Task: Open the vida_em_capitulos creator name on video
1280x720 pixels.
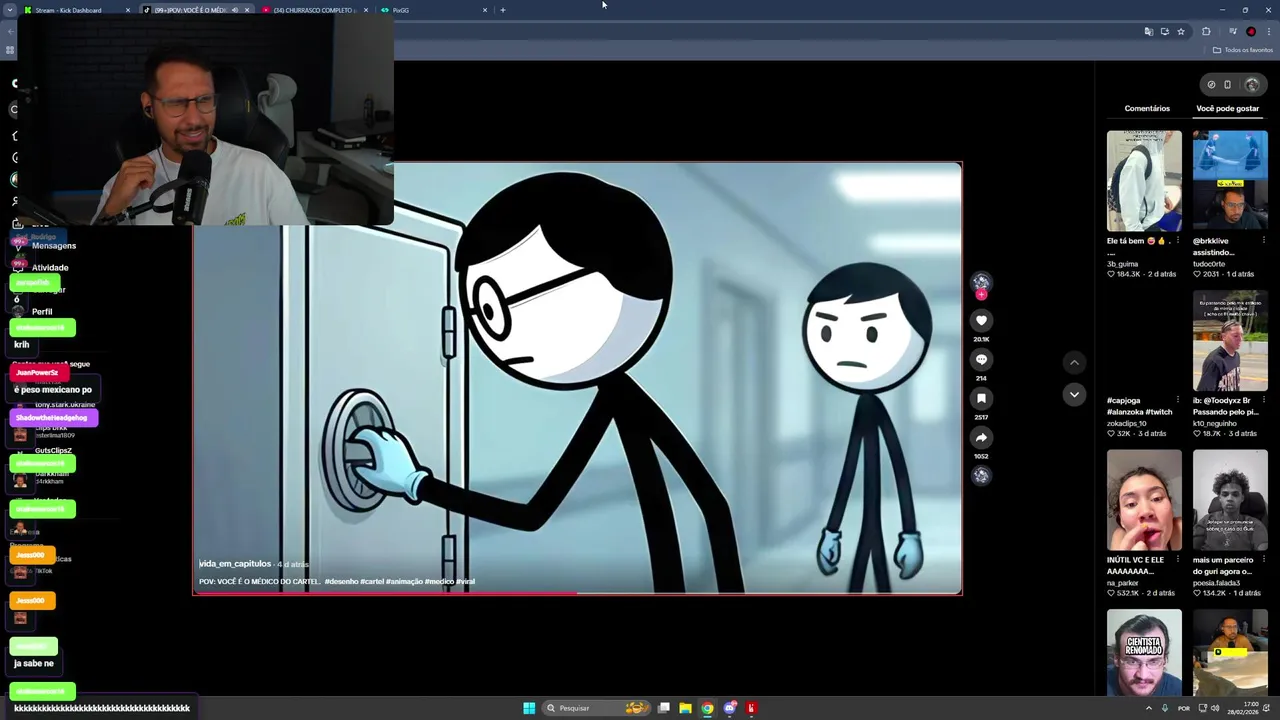Action: pos(235,564)
